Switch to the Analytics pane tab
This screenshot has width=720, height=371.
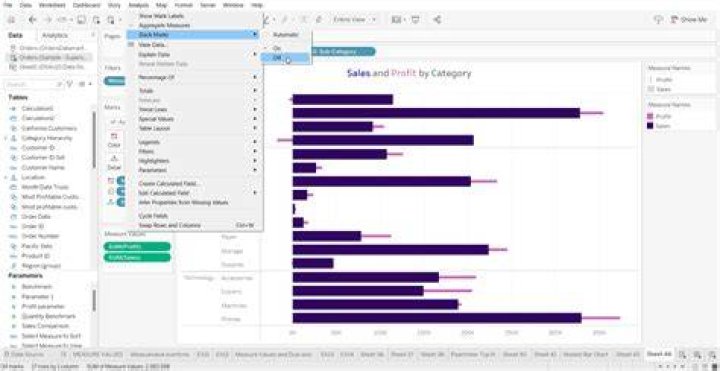click(55, 35)
